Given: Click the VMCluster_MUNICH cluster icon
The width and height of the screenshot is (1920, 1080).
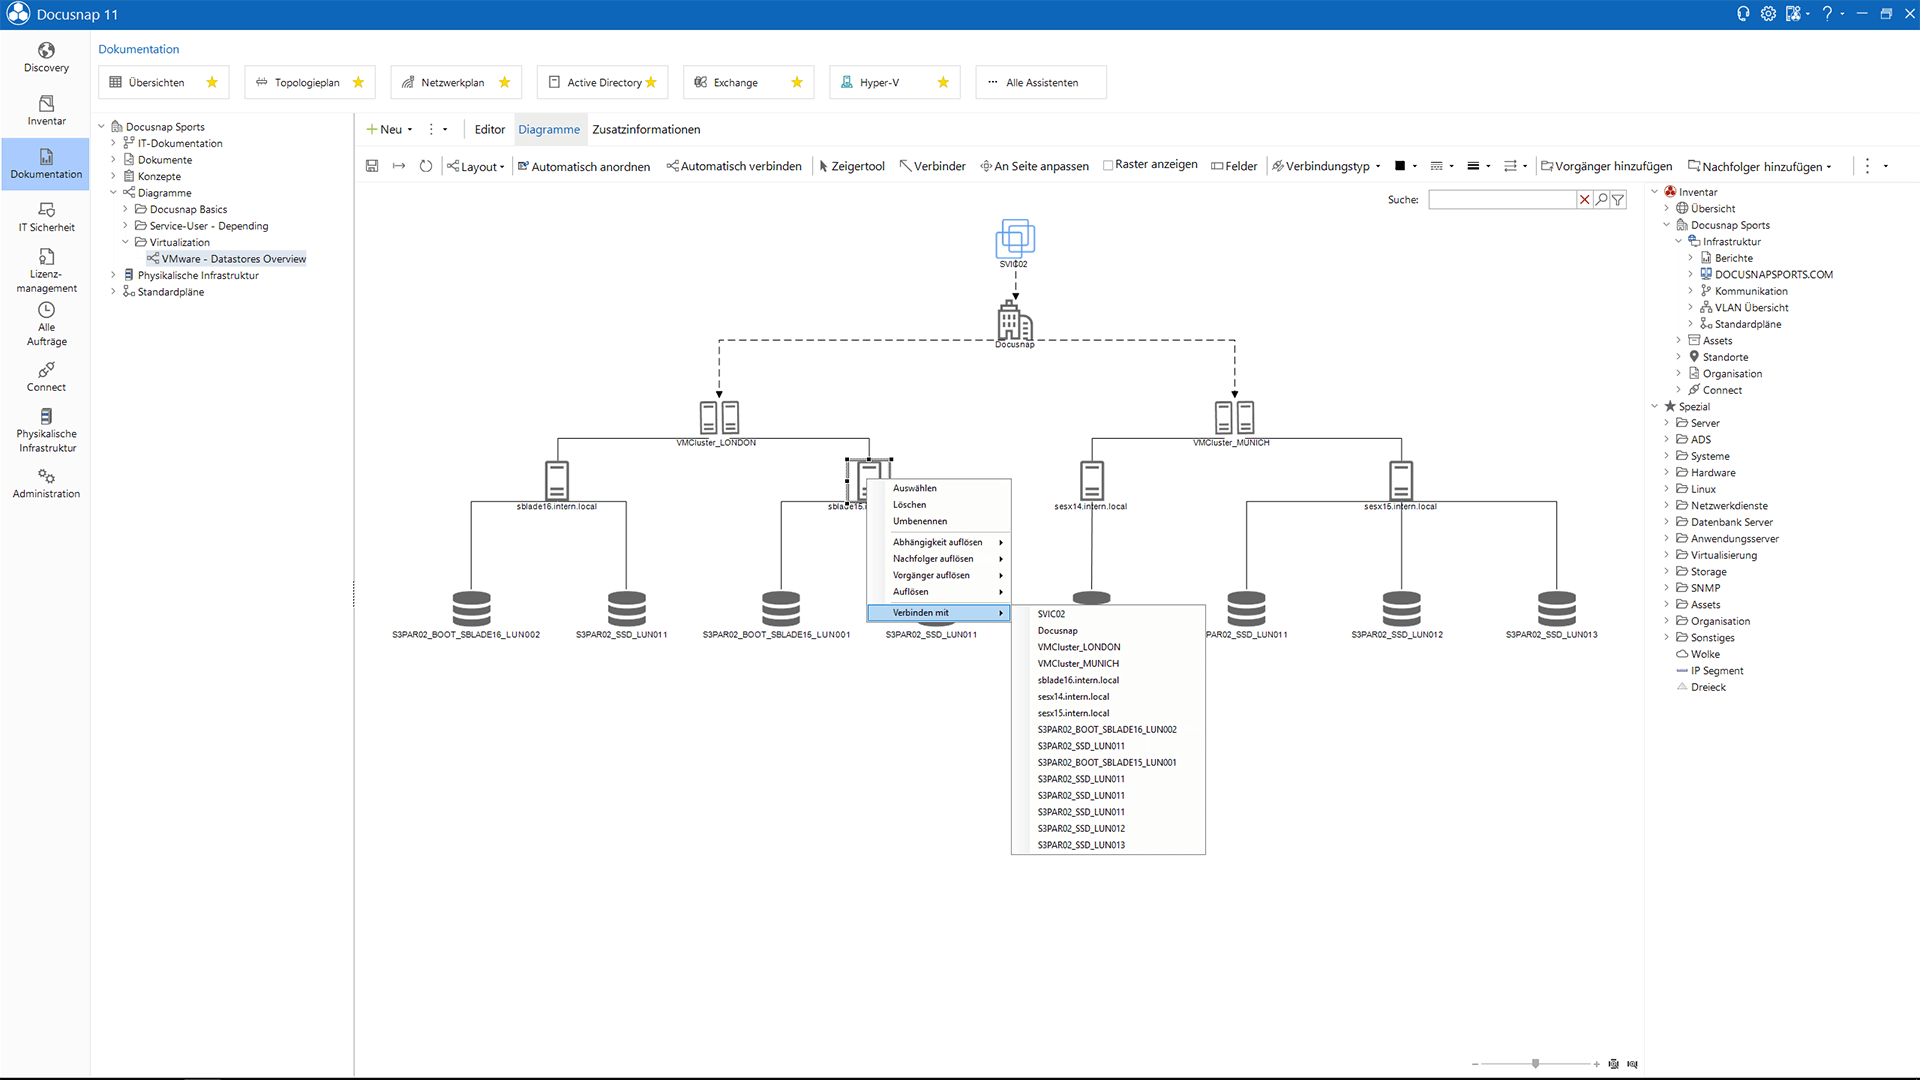Looking at the screenshot, I should tap(1234, 417).
